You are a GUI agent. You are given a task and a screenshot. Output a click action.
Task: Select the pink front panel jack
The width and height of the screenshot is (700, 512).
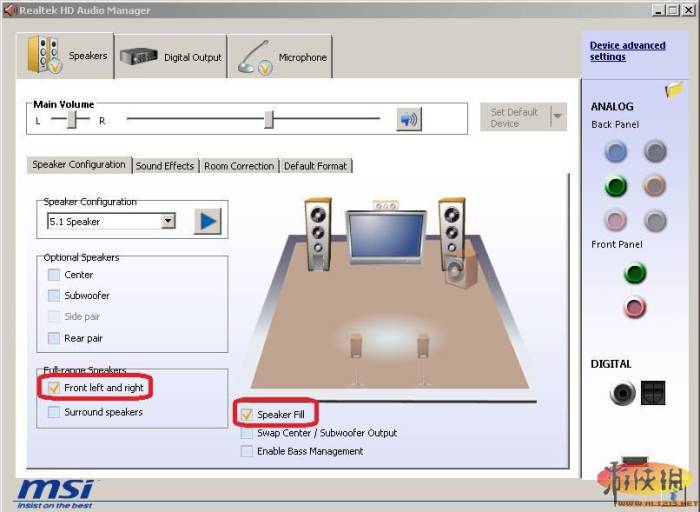tap(635, 307)
